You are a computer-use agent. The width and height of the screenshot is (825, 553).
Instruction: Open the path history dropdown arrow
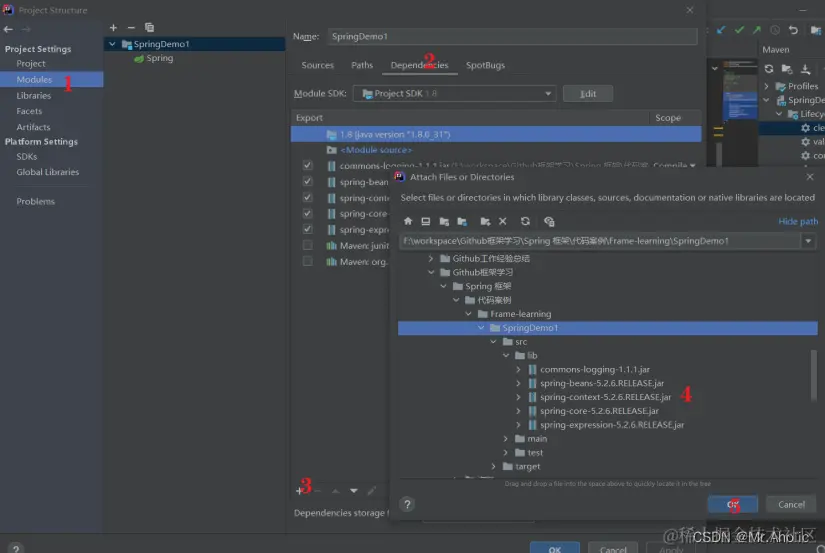coord(808,241)
